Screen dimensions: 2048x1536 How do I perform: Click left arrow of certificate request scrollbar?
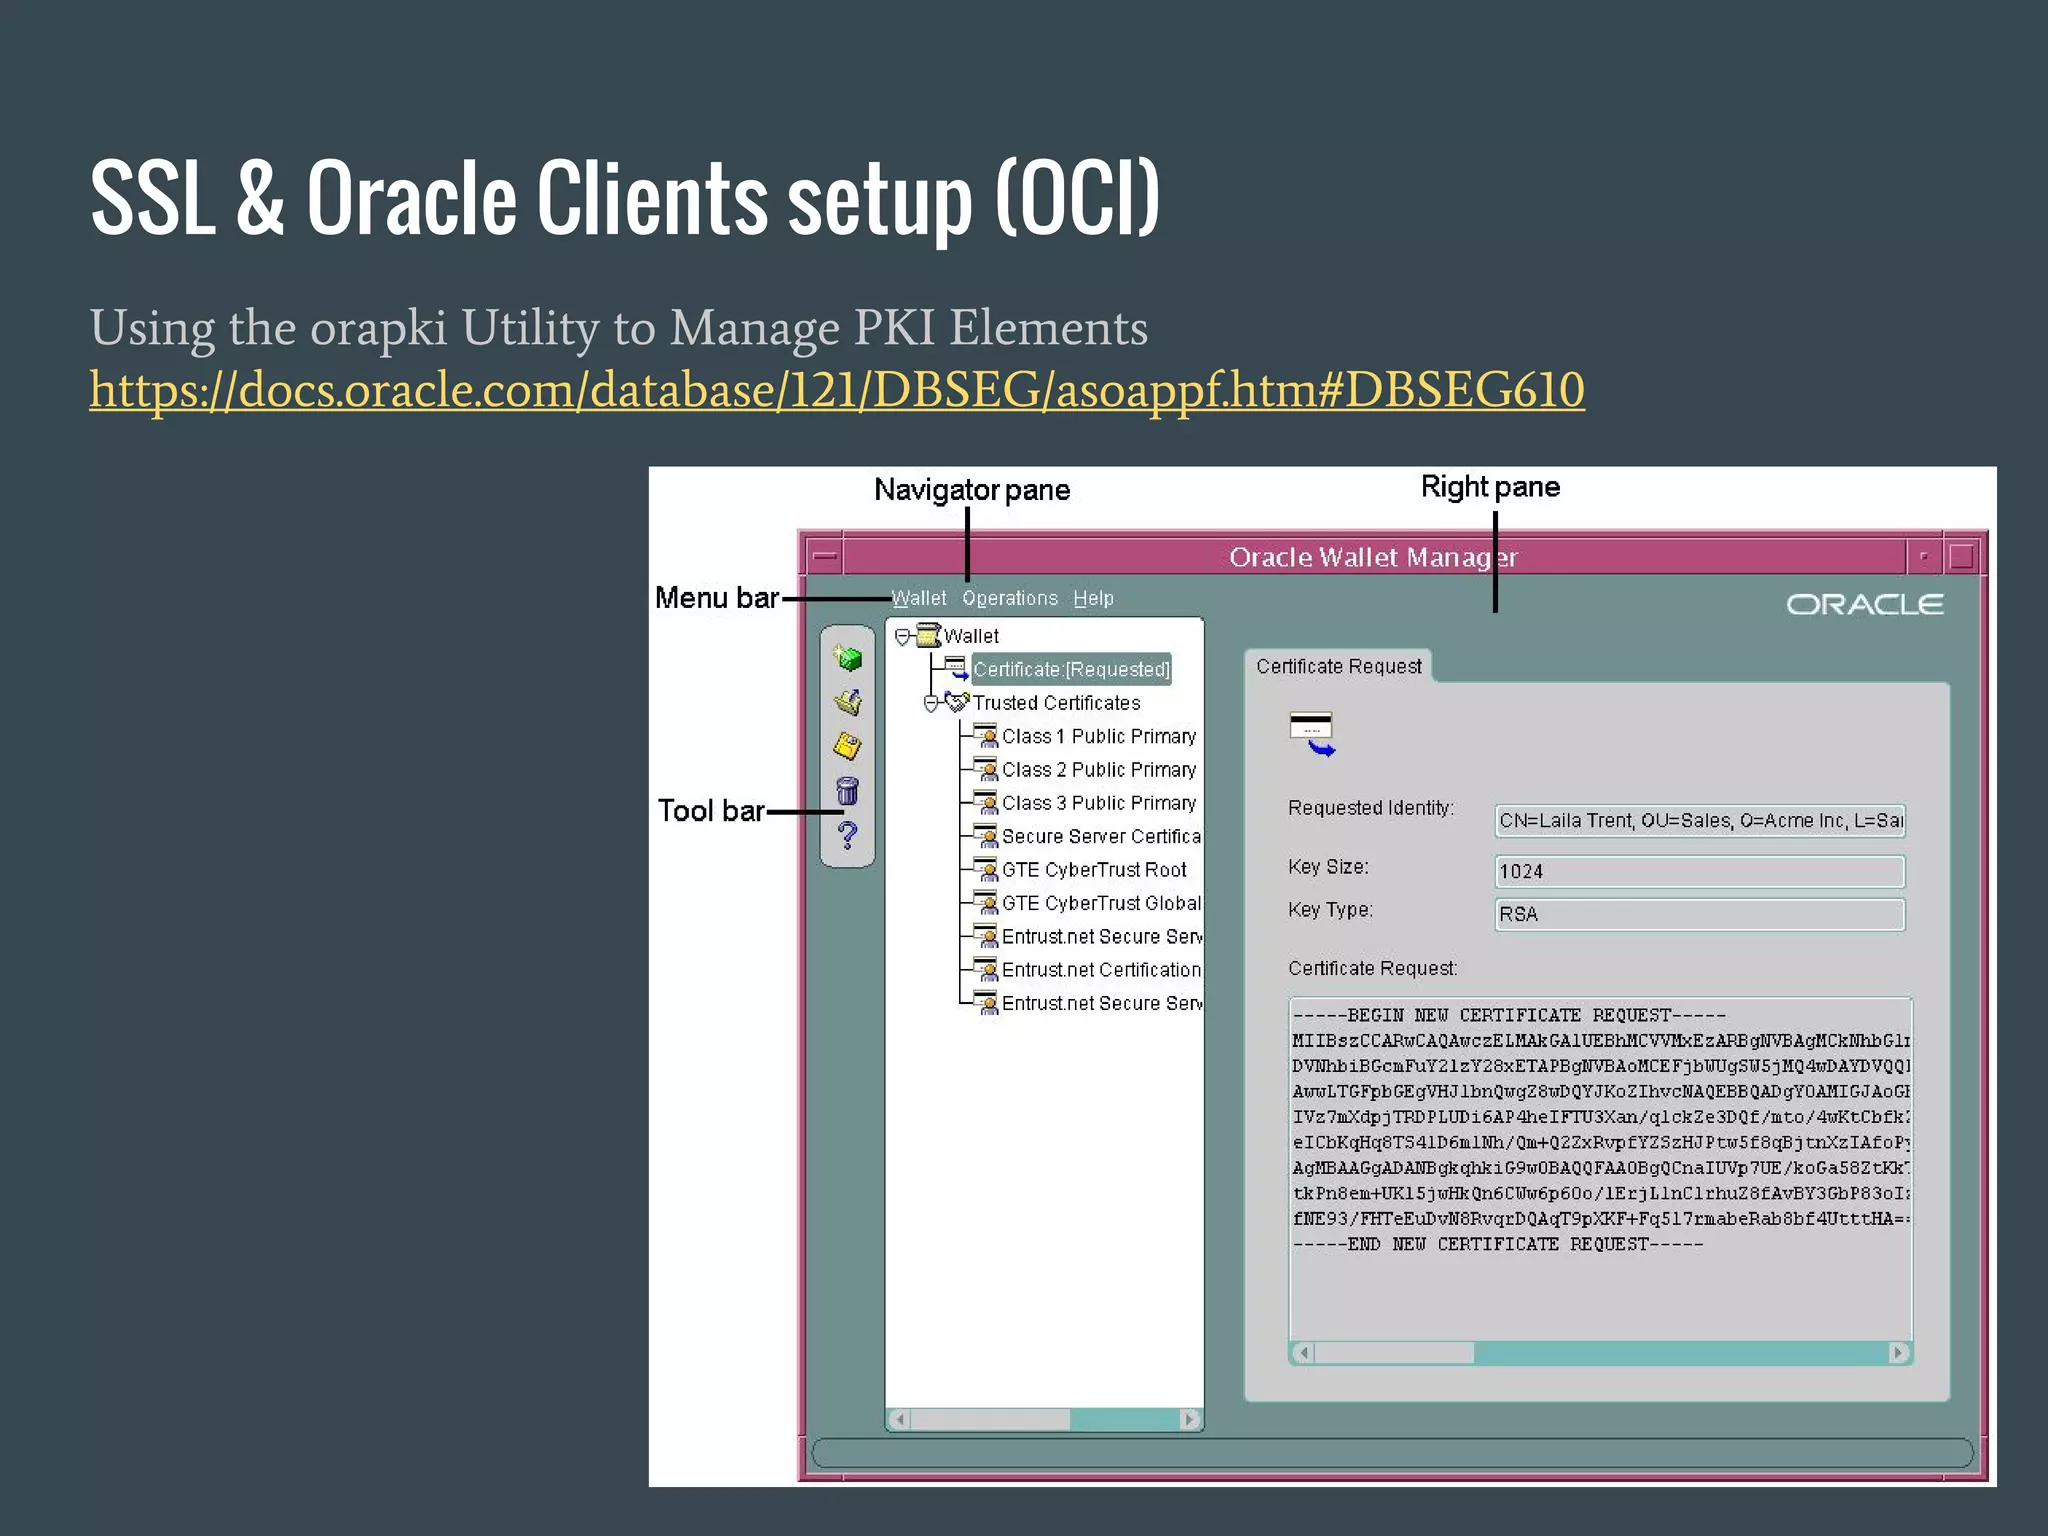1303,1353
